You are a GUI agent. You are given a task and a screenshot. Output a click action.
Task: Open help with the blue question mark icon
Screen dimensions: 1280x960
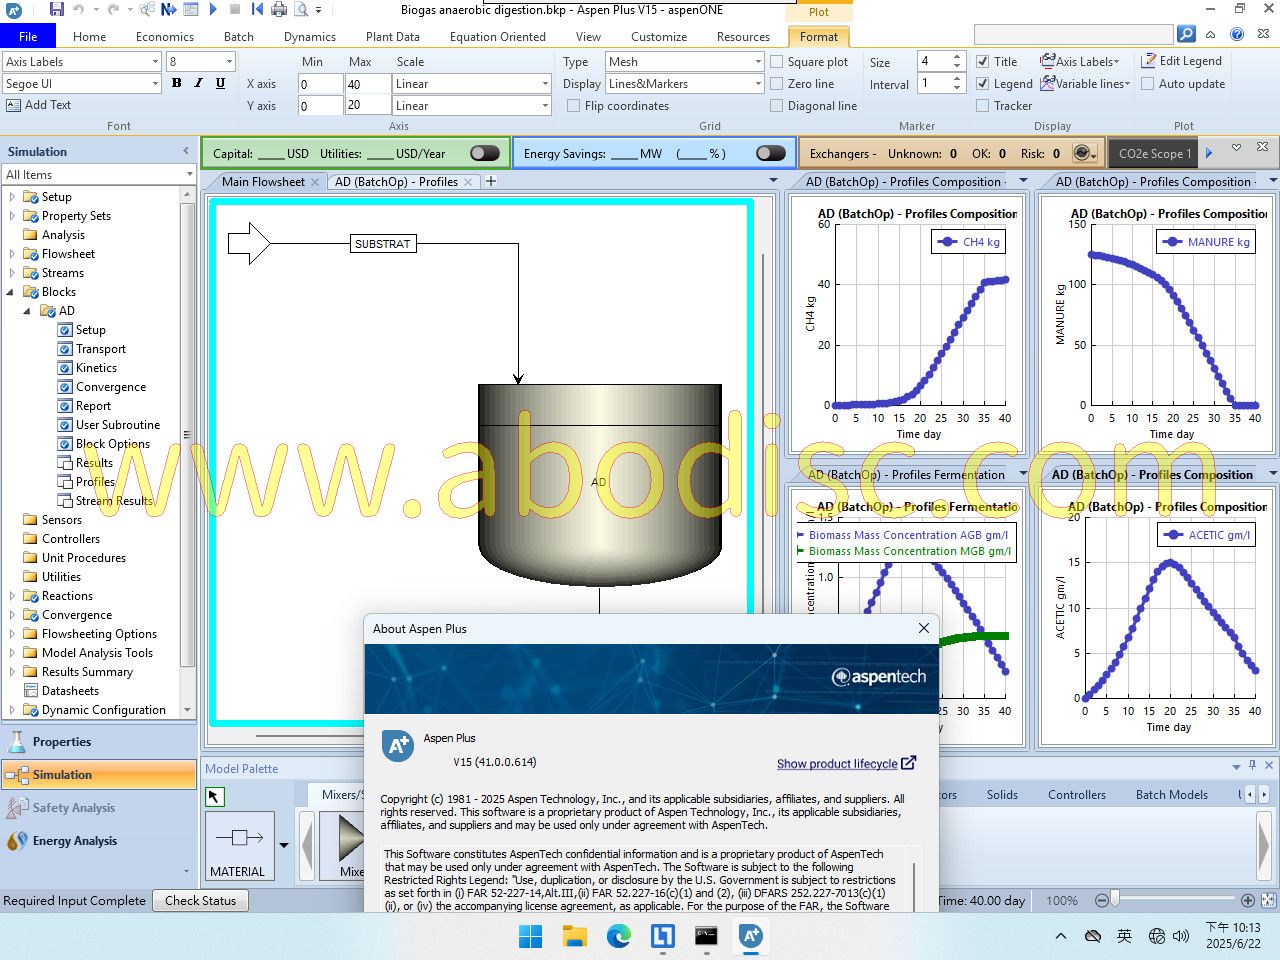[1237, 34]
